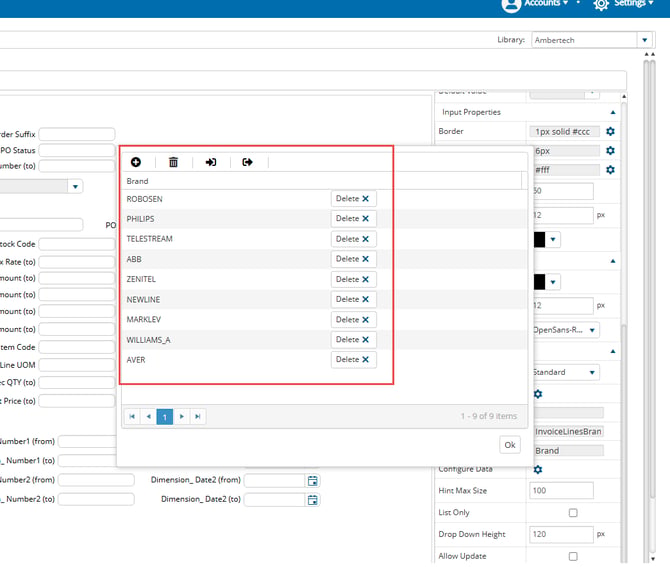Open grey dropdown below PO number field

[x=75, y=187]
